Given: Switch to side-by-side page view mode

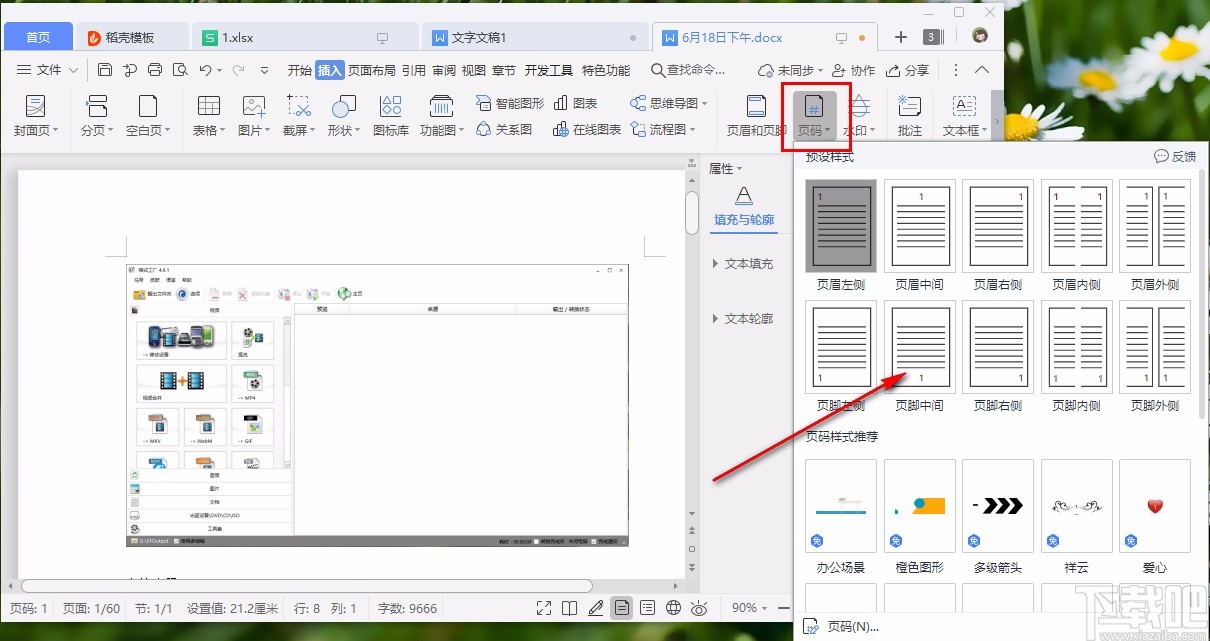Looking at the screenshot, I should click(570, 607).
